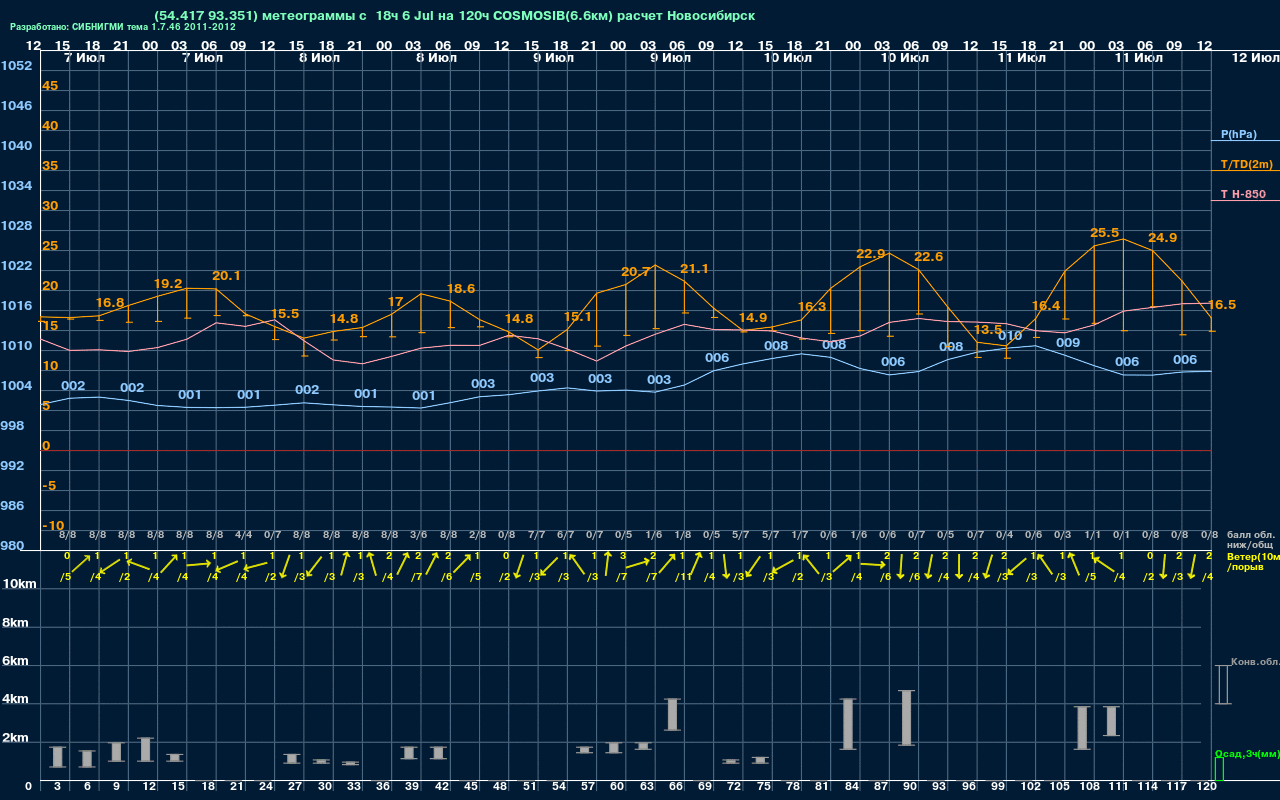Click the 1016 pressure axis label

click(x=16, y=306)
